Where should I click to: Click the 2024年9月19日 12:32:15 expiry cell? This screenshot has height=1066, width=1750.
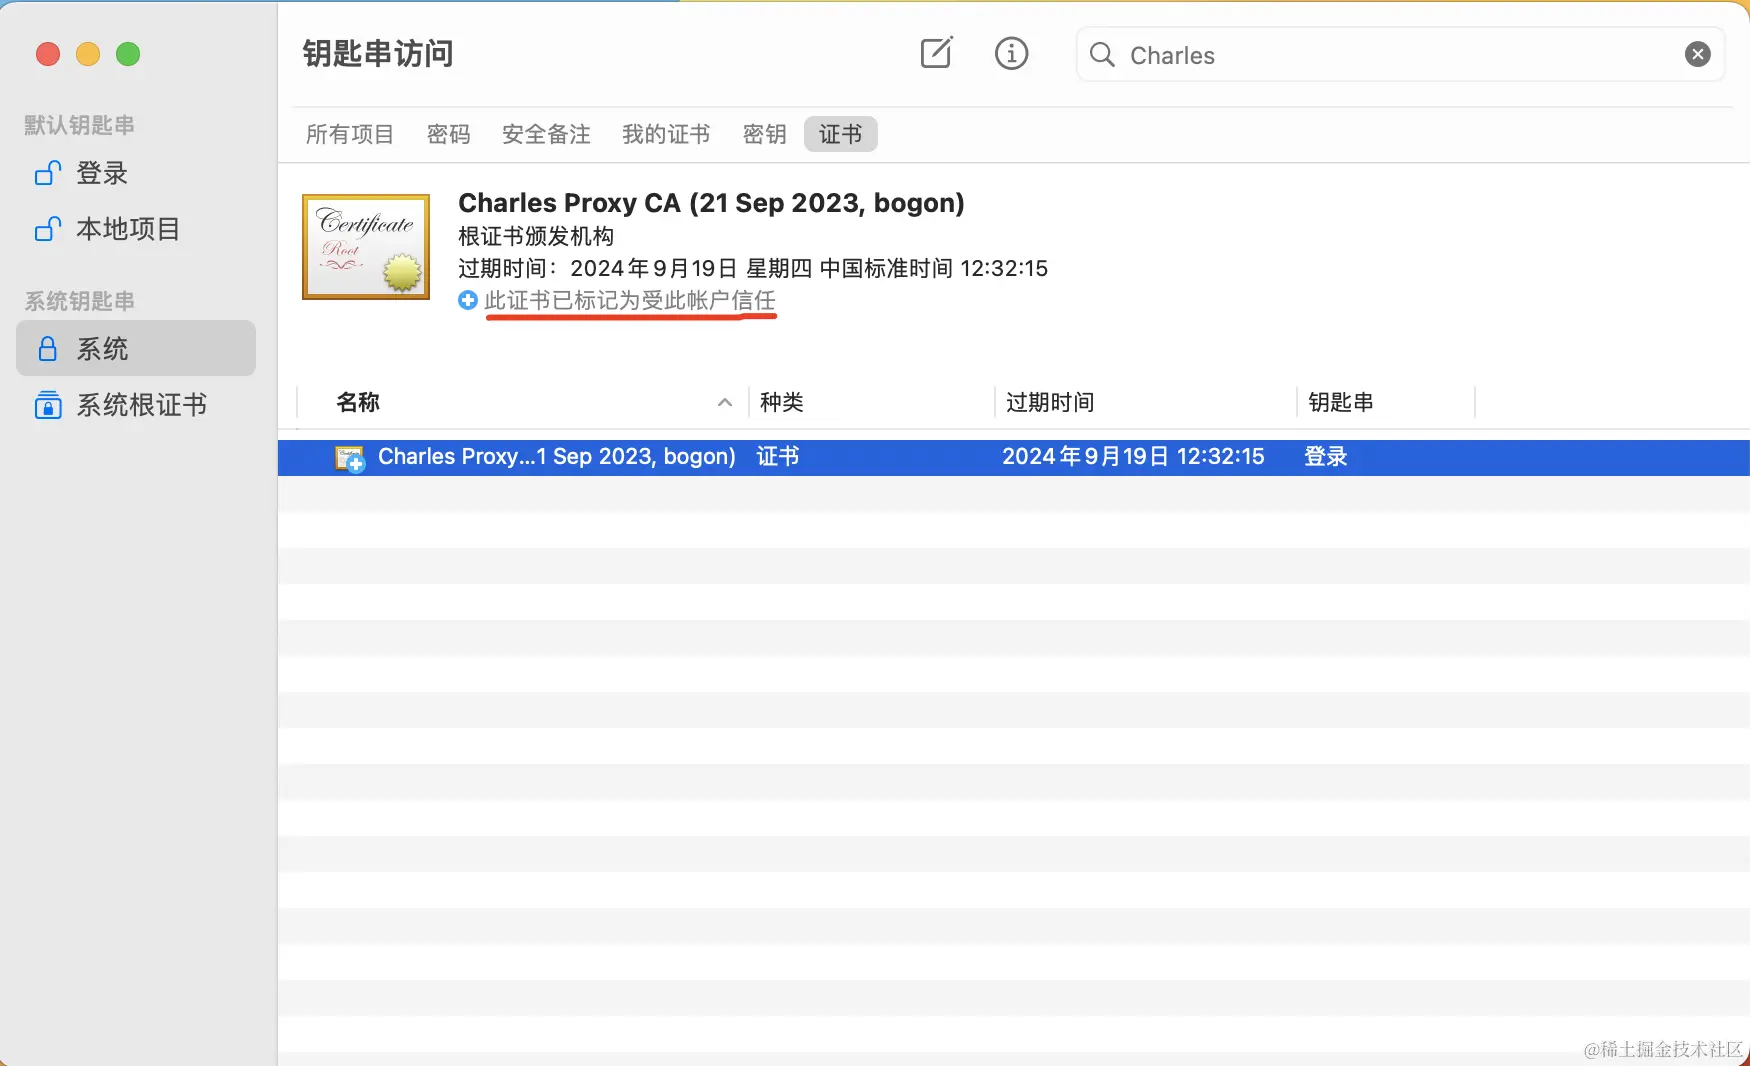1133,457
